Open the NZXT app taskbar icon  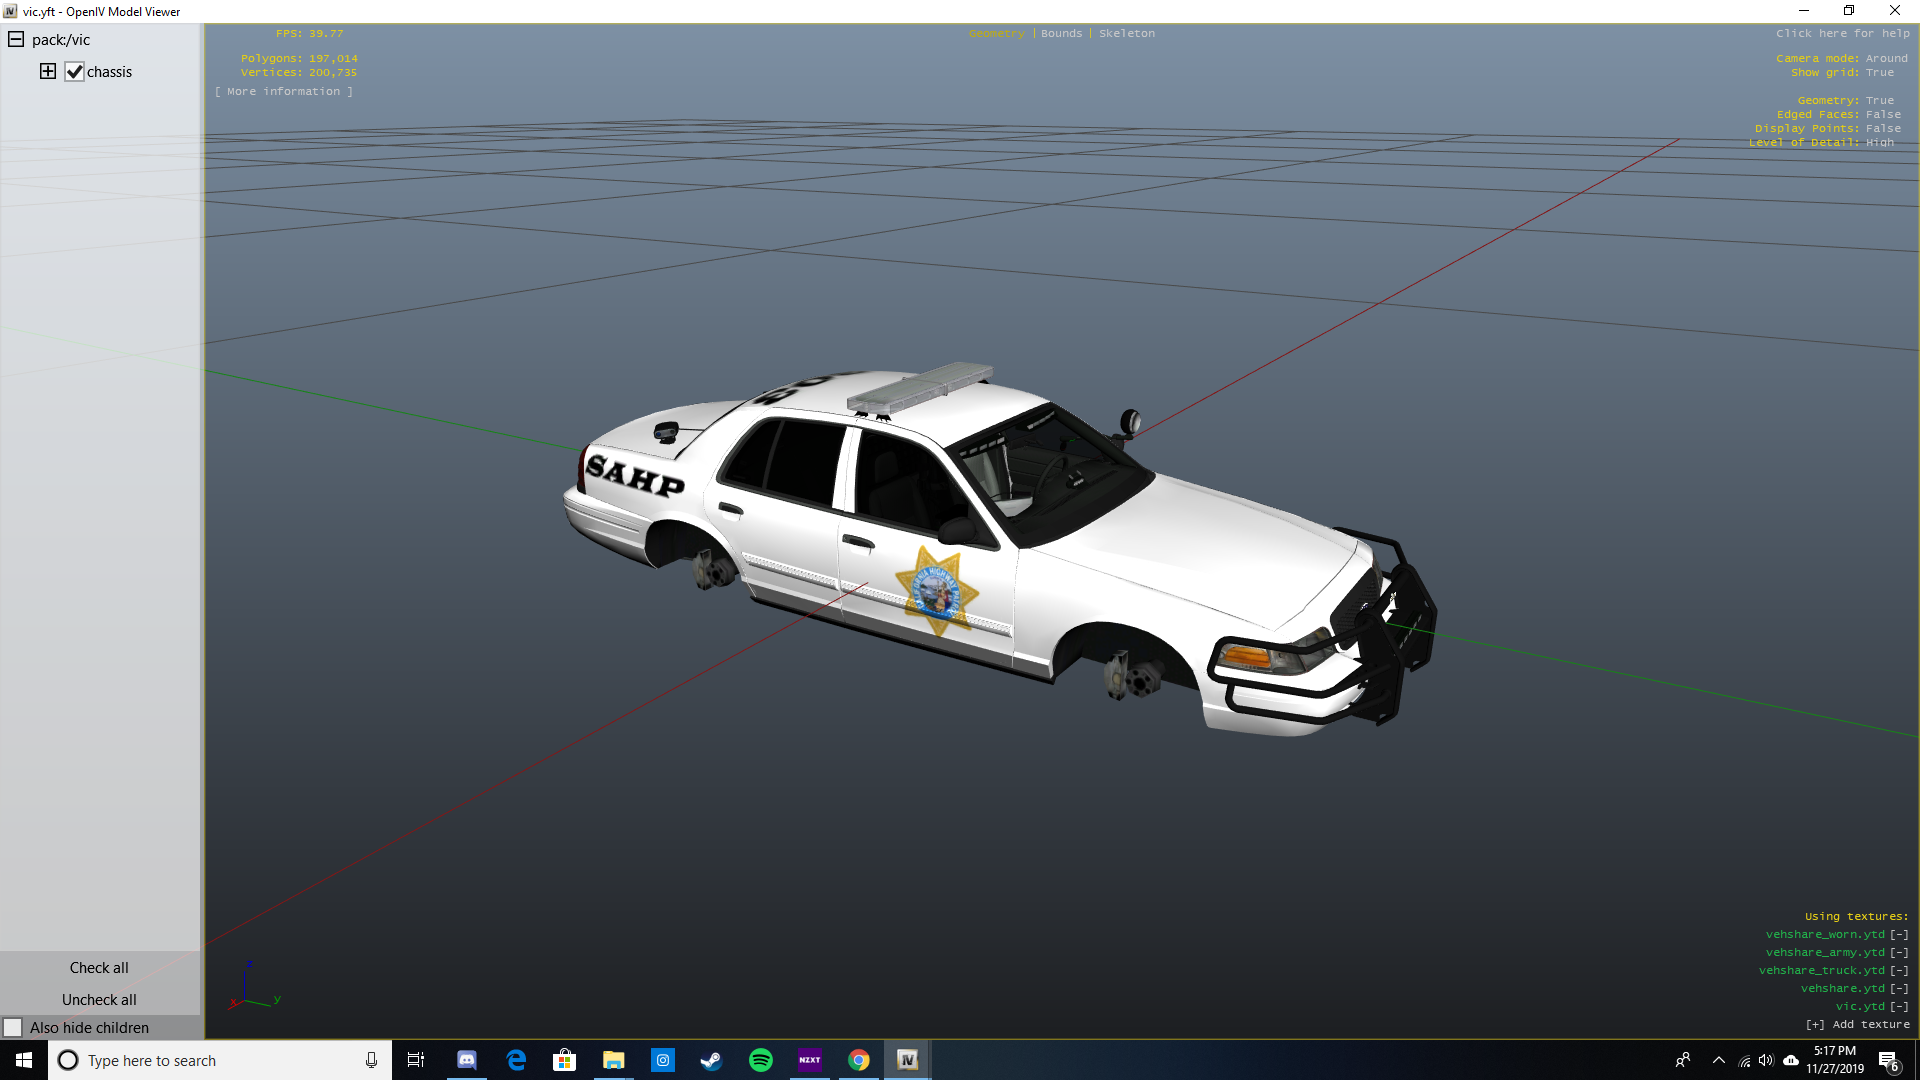pyautogui.click(x=809, y=1060)
